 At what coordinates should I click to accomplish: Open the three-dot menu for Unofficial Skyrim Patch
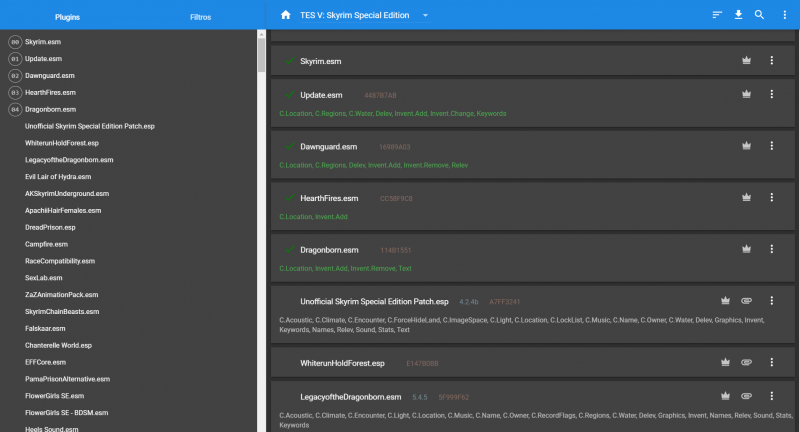pyautogui.click(x=771, y=300)
